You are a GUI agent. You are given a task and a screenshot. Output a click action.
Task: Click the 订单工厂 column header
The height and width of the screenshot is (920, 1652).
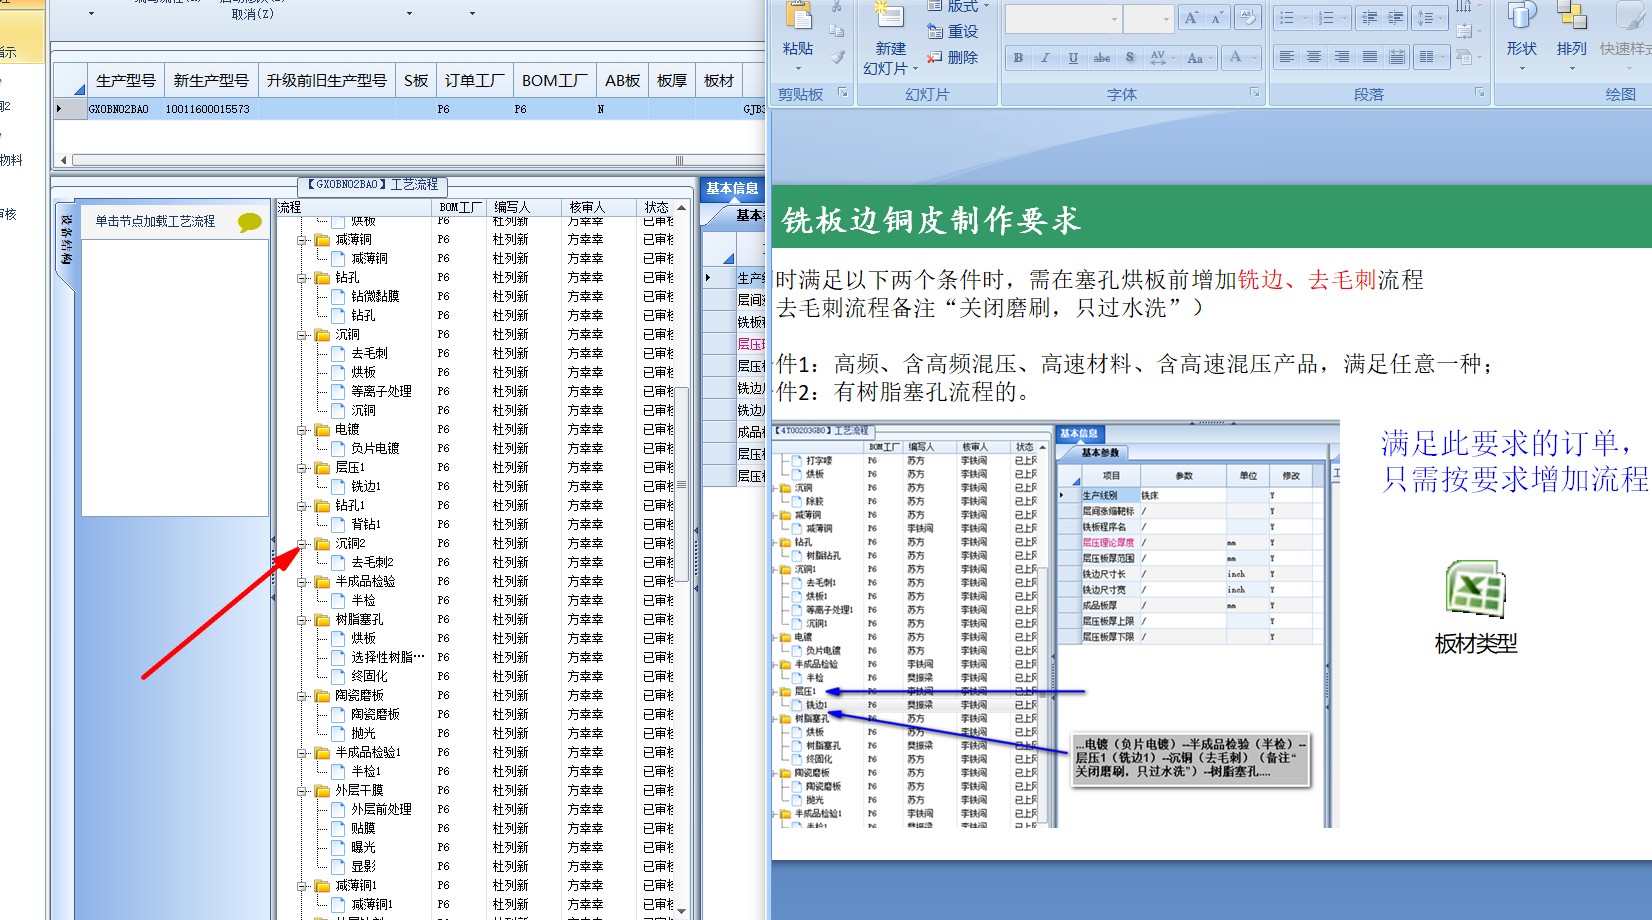[474, 80]
